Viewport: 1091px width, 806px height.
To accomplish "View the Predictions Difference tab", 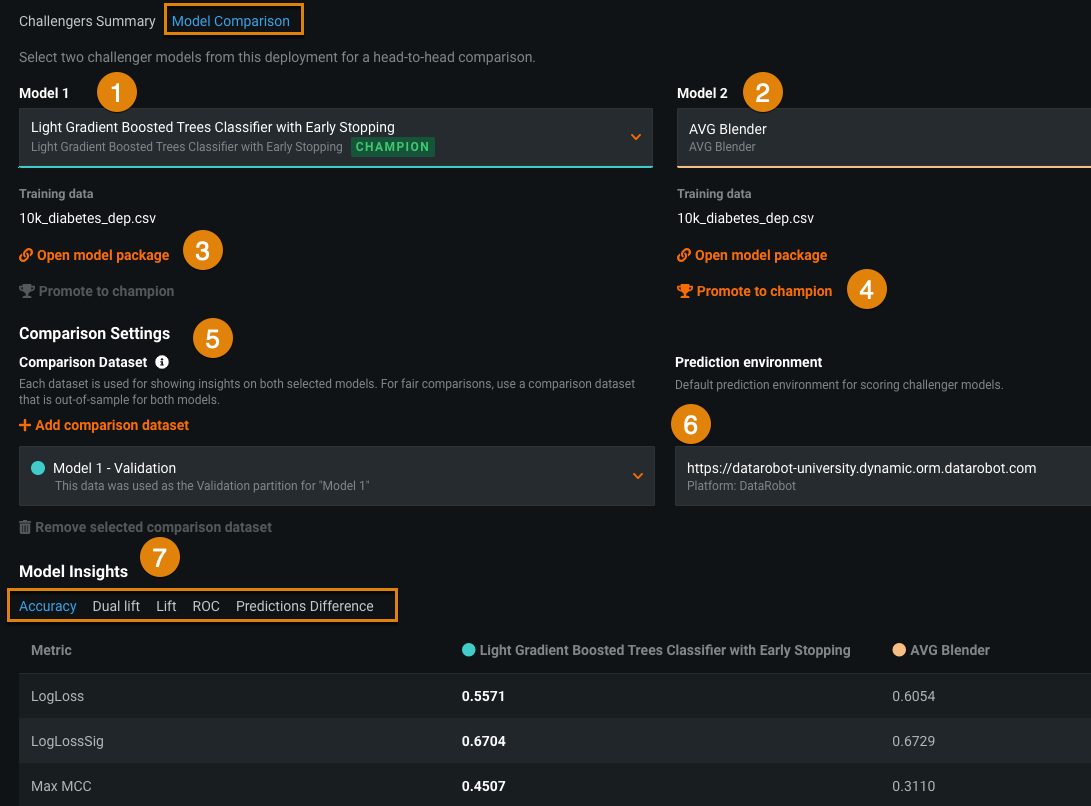I will click(x=304, y=606).
